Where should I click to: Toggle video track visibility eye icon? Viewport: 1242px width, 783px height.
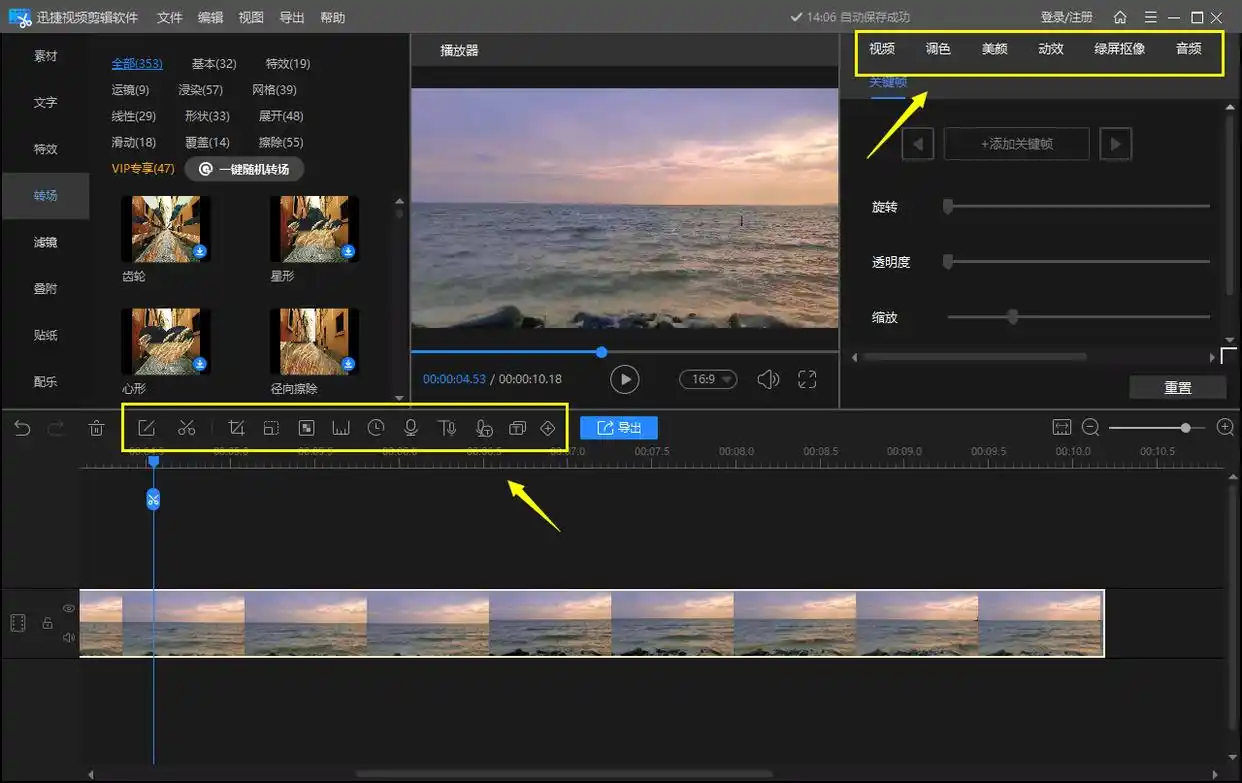pos(69,608)
